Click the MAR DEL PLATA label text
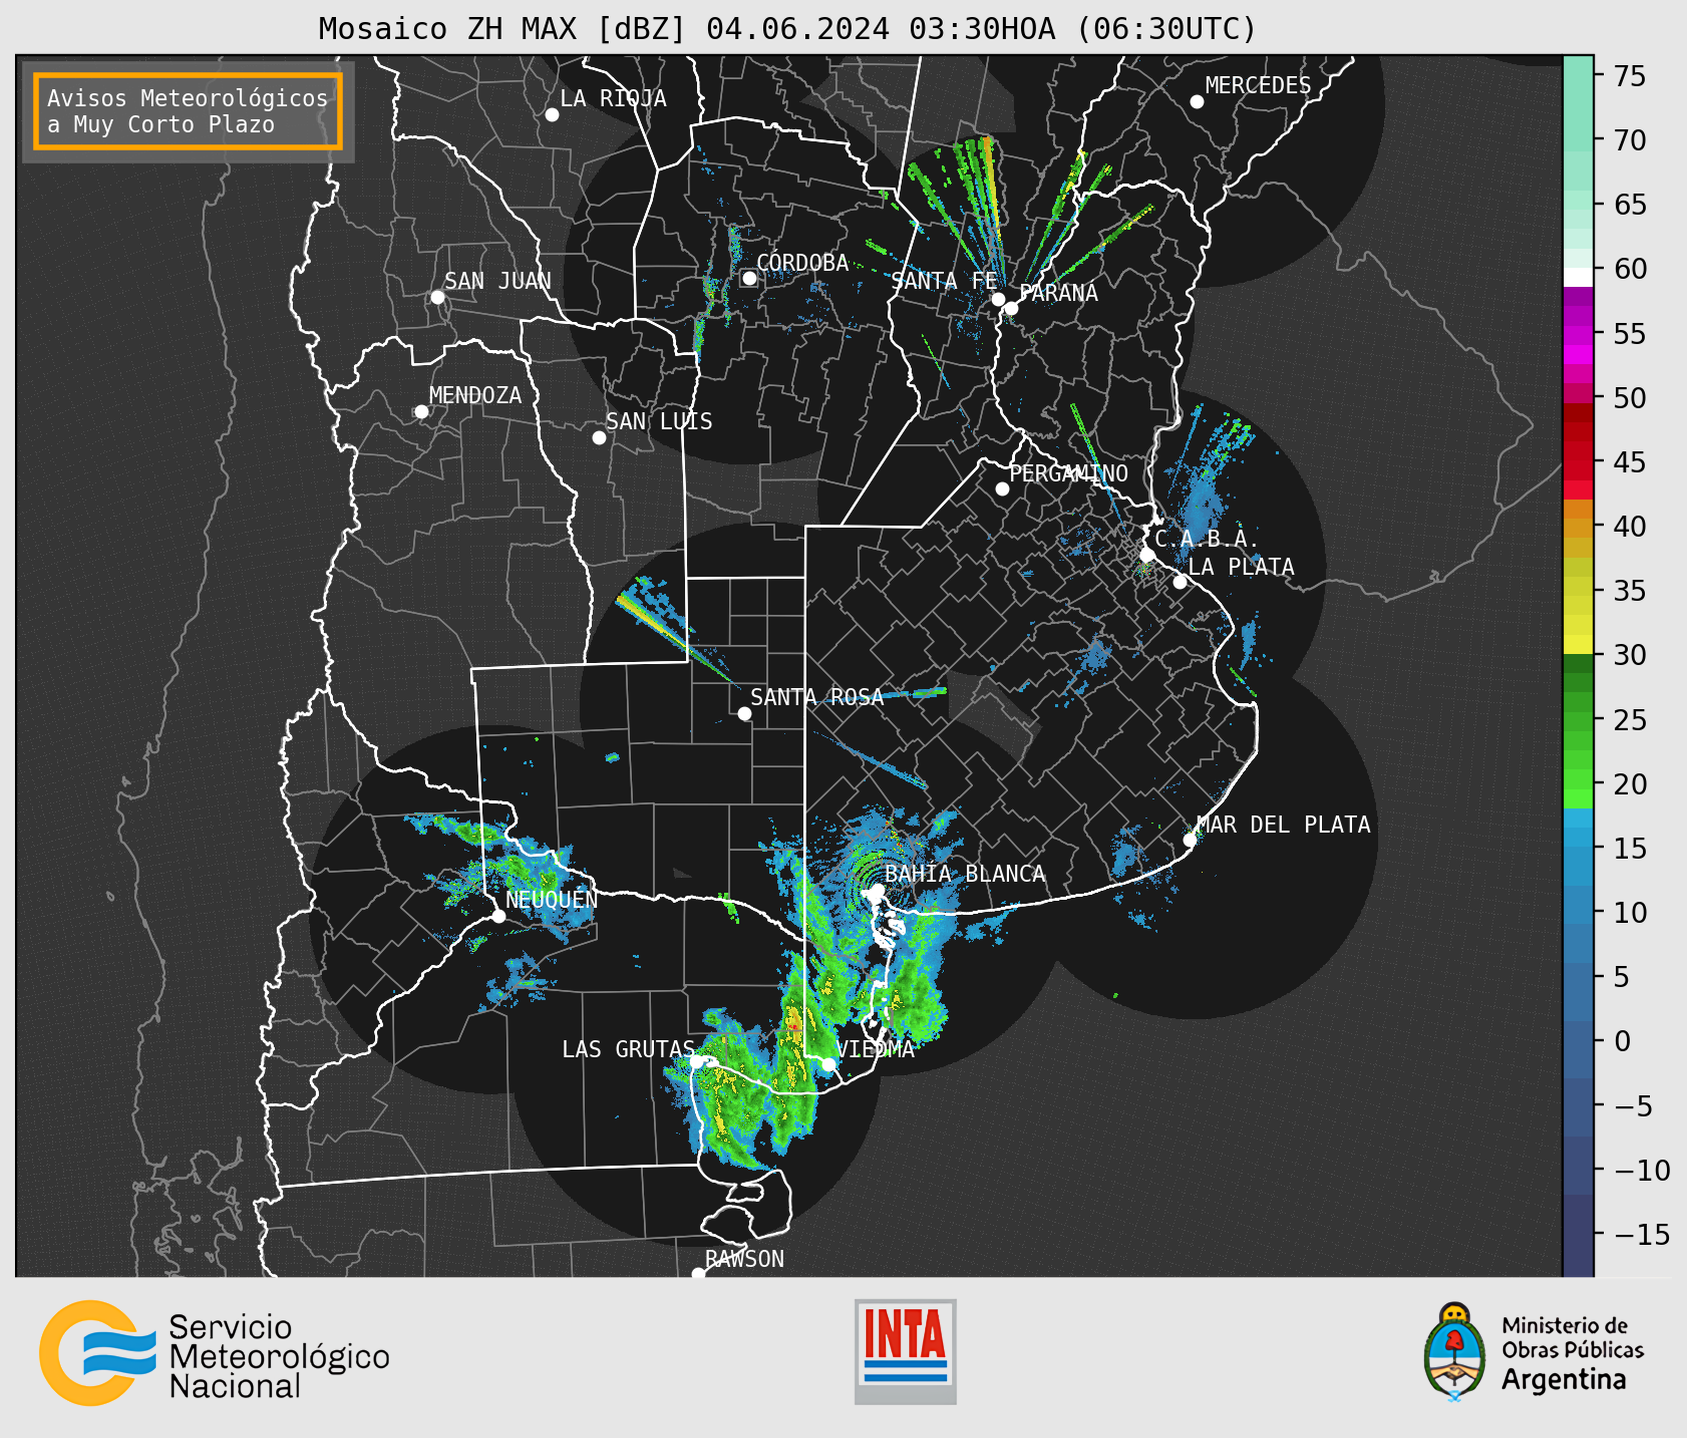Viewport: 1687px width, 1438px height. click(1283, 825)
